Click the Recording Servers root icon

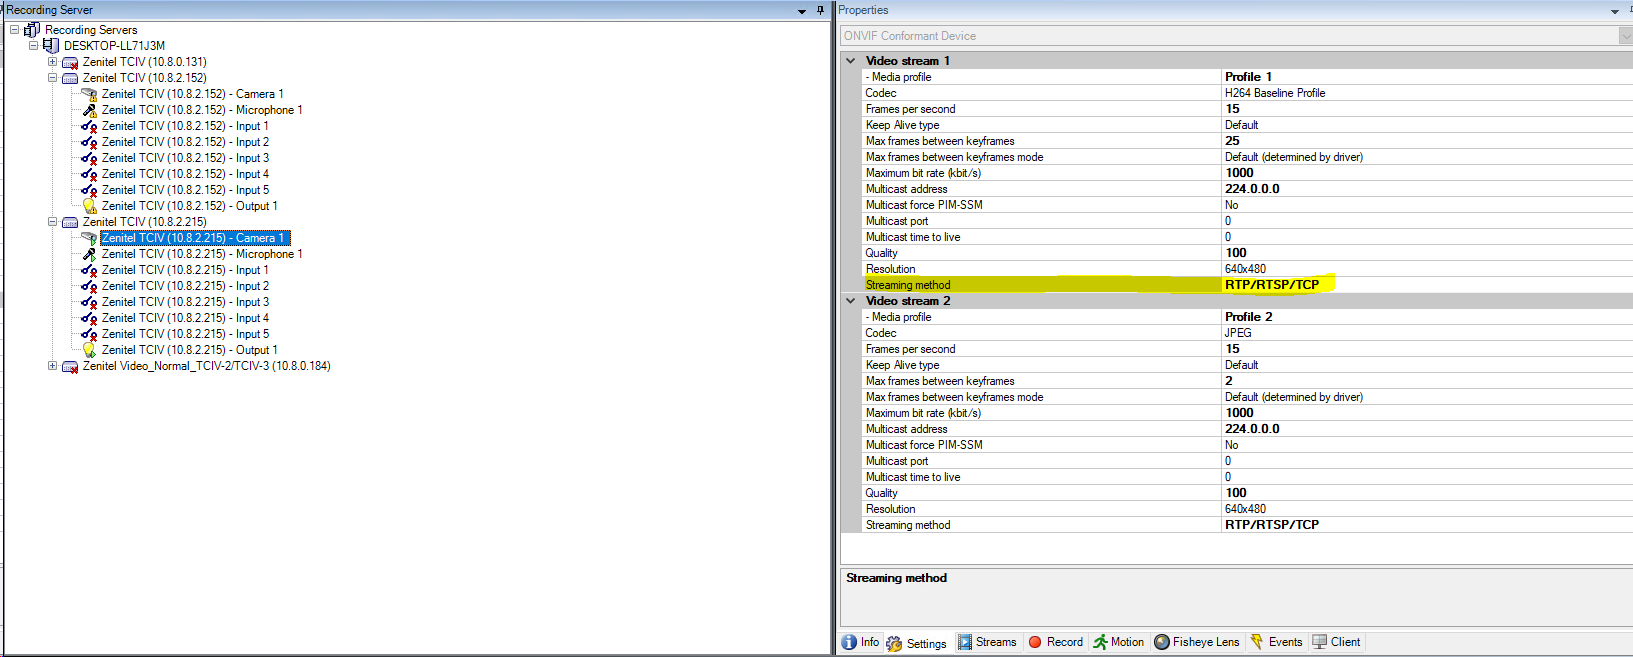point(32,30)
